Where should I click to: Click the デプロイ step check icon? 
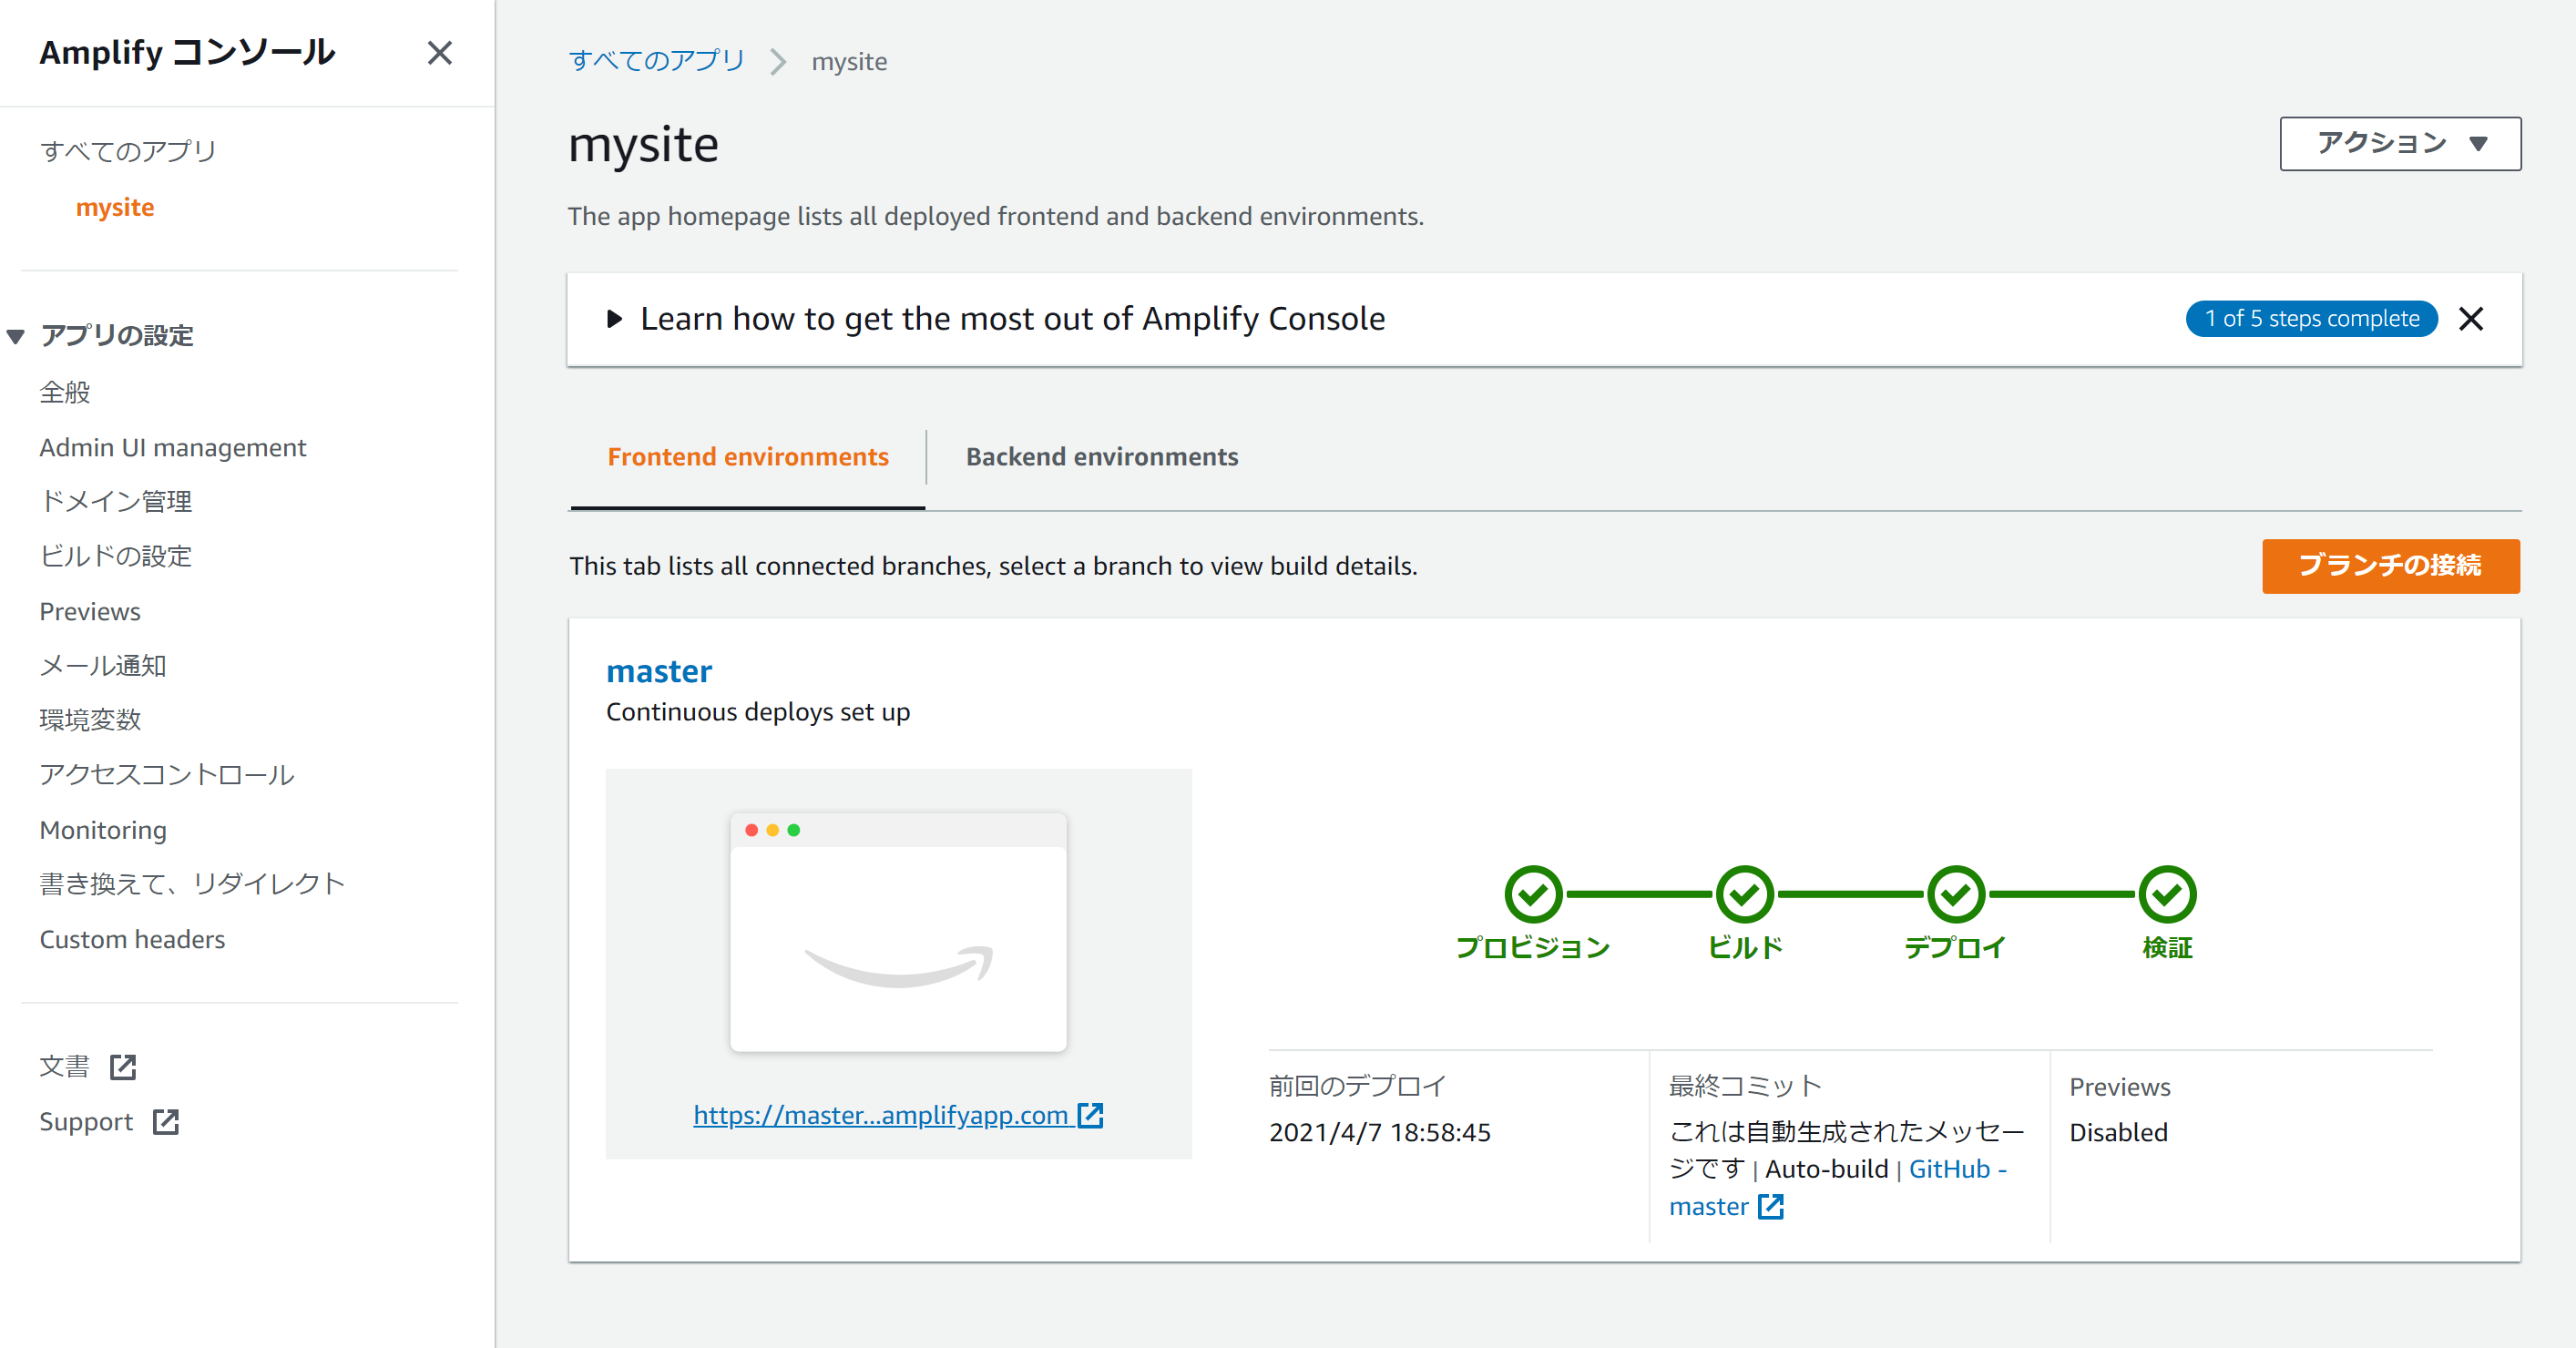pos(1956,894)
